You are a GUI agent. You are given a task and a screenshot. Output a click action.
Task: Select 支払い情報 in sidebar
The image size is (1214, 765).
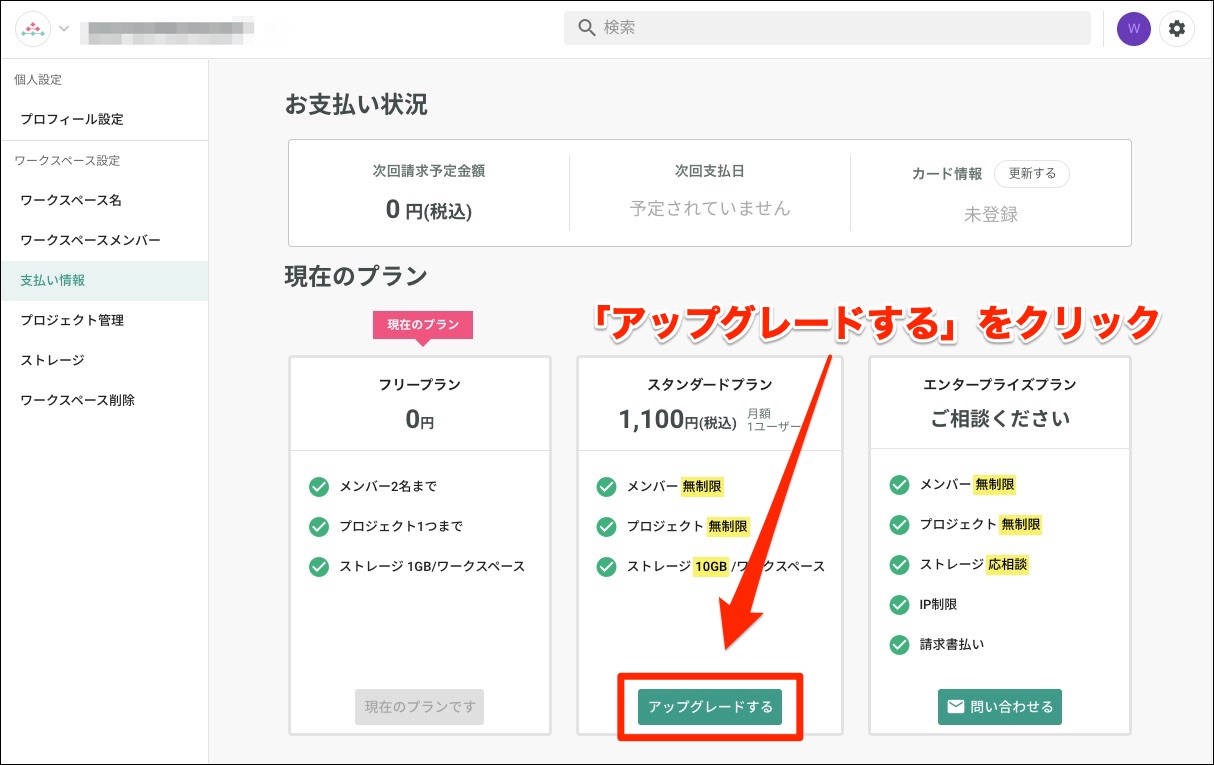click(53, 280)
